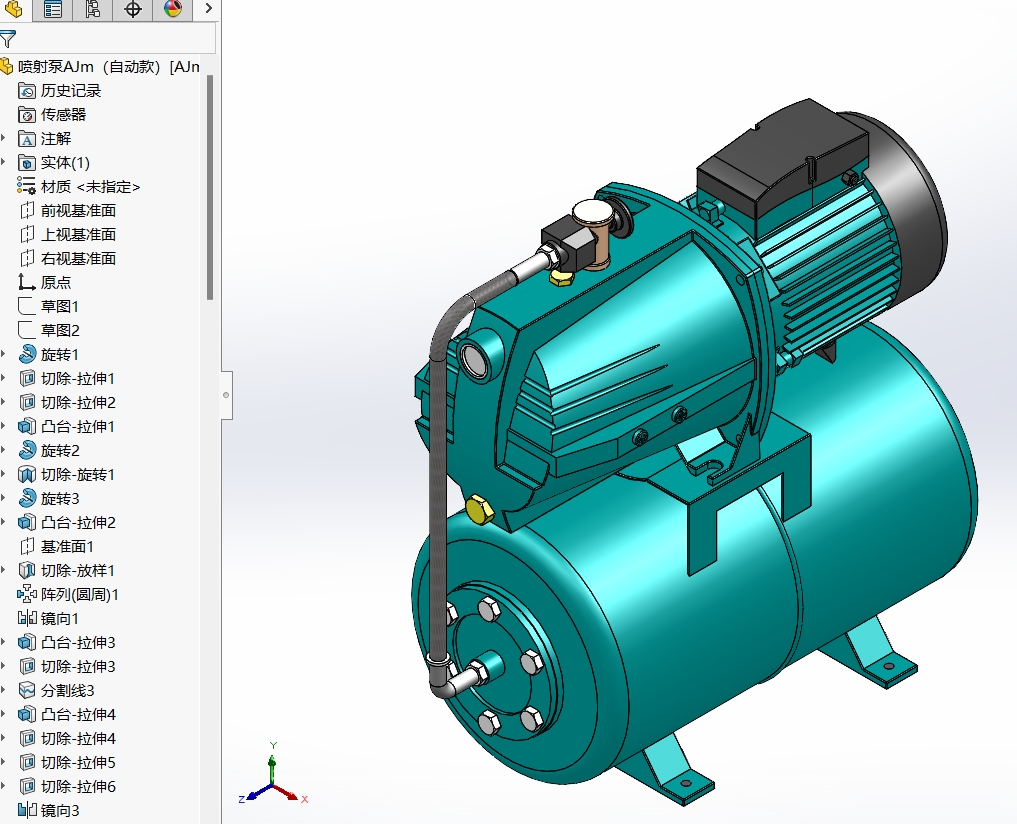Select the 阵列(圆周)1 circular pattern icon
Image resolution: width=1017 pixels, height=824 pixels.
tap(27, 594)
